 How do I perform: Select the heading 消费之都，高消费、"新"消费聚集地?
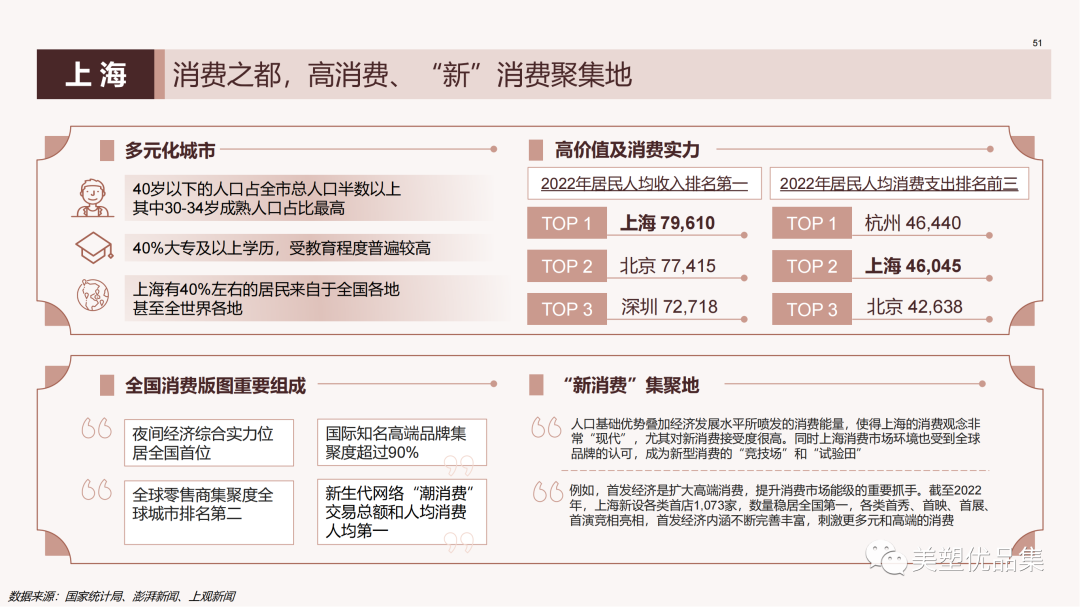402,74
